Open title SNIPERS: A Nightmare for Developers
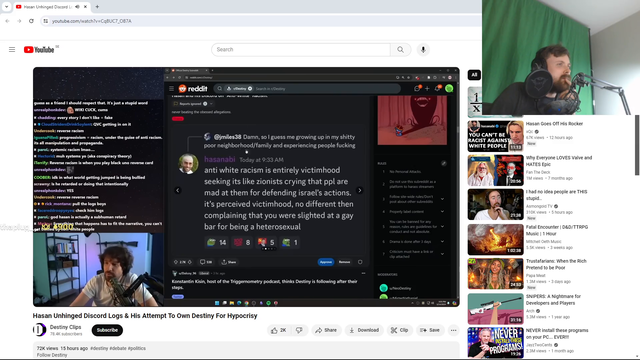Screen dimensions: 640x360 [x=553, y=300]
